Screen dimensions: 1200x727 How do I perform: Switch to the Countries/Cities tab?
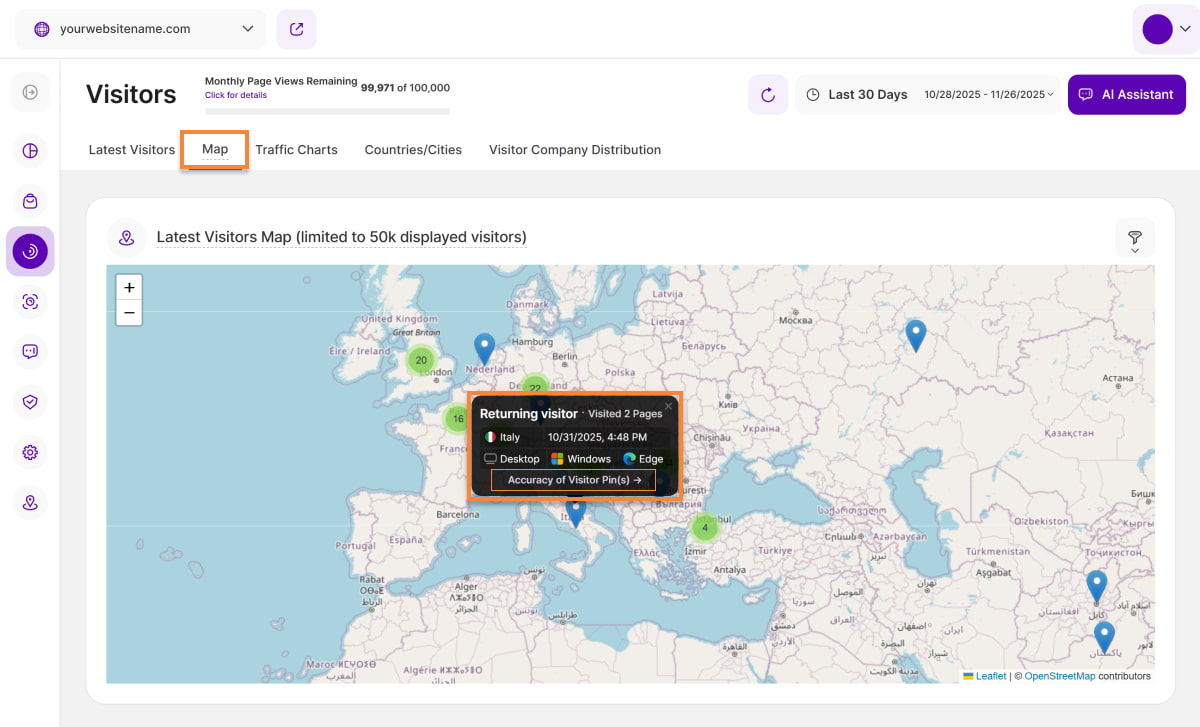tap(413, 150)
